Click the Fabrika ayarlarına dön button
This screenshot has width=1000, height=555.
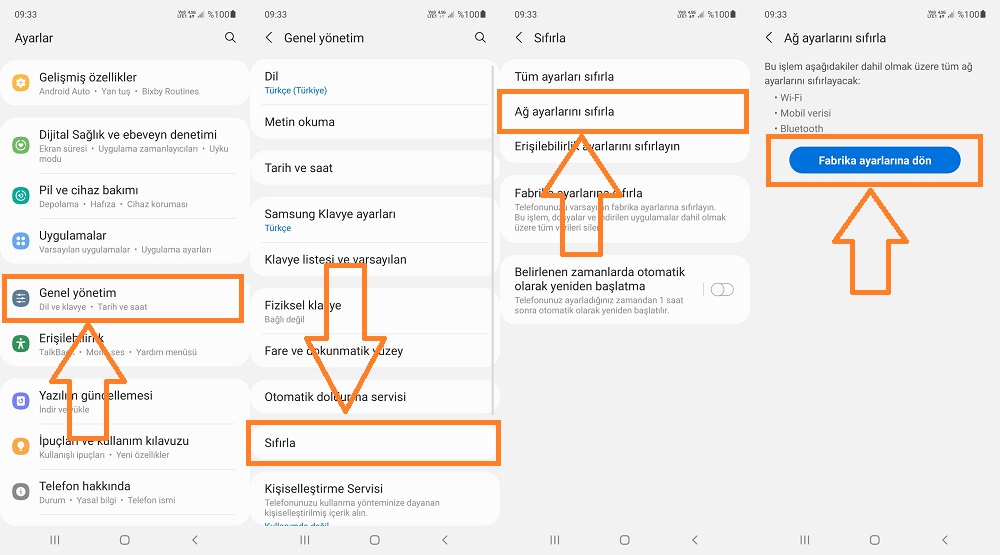tap(874, 160)
